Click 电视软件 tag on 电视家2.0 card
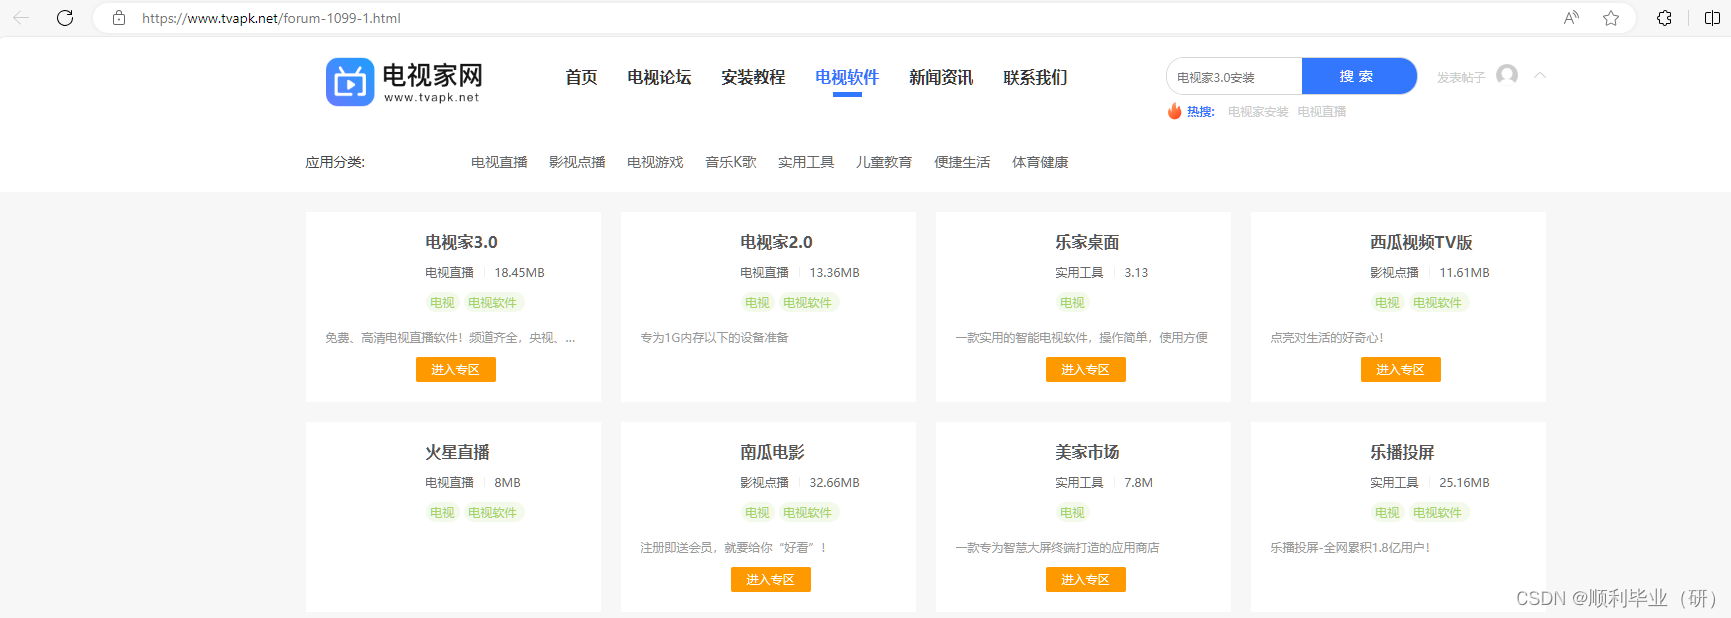The height and width of the screenshot is (618, 1731). pos(807,303)
